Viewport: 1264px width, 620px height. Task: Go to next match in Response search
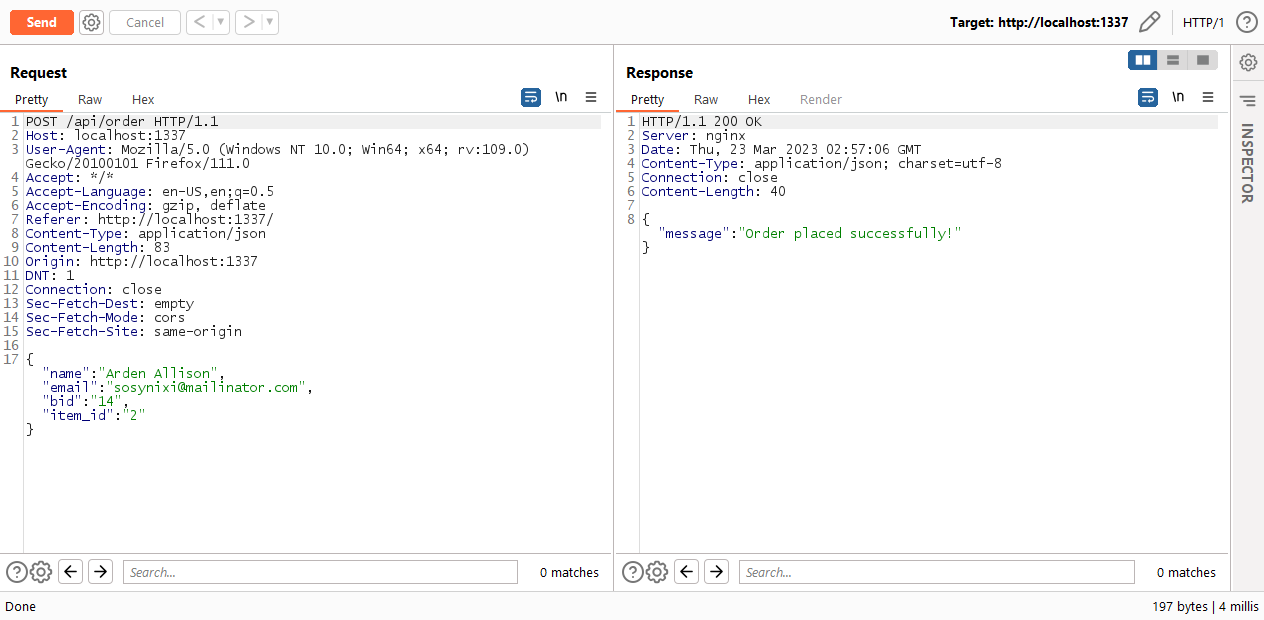point(716,572)
